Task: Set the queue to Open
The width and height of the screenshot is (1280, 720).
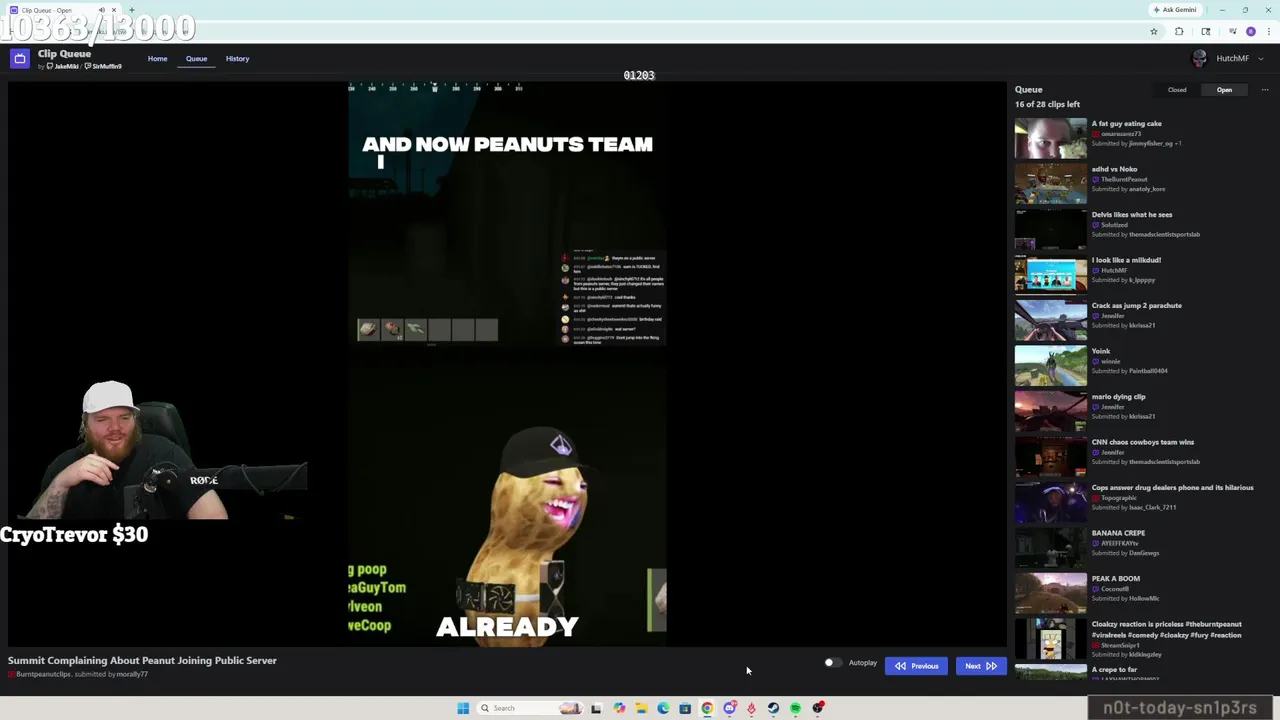Action: tap(1224, 90)
